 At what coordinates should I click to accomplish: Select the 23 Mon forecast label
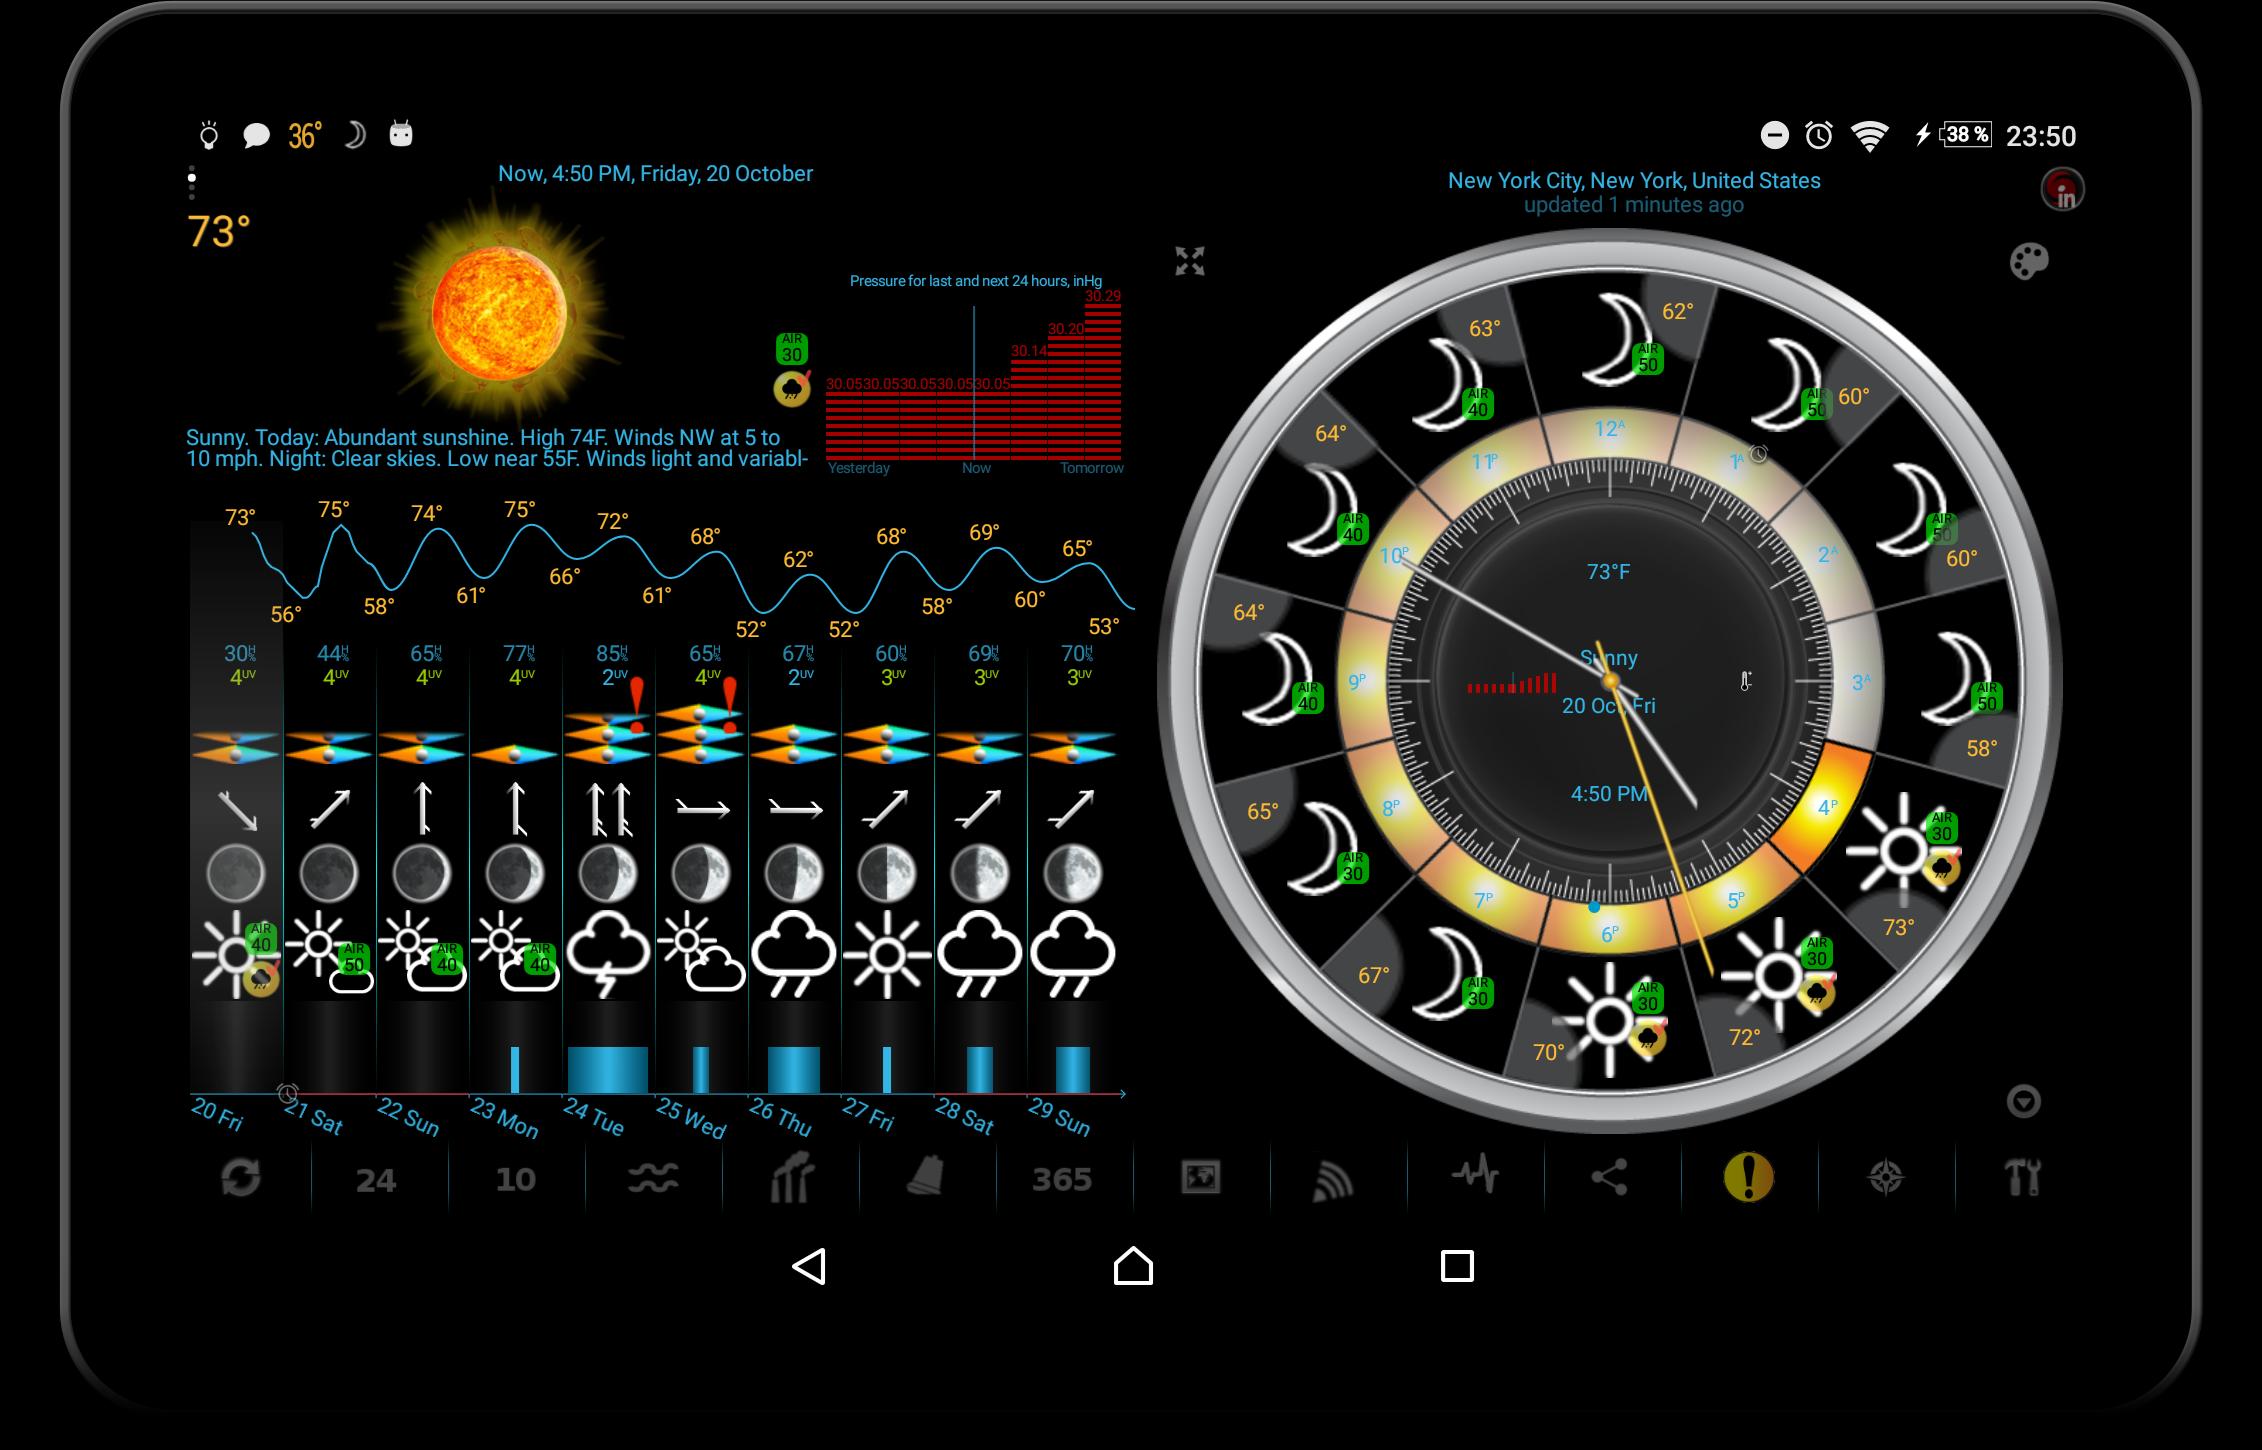[504, 1118]
